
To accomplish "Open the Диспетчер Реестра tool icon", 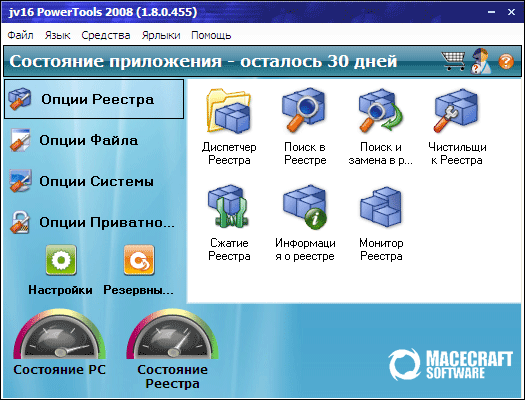I will tap(229, 111).
